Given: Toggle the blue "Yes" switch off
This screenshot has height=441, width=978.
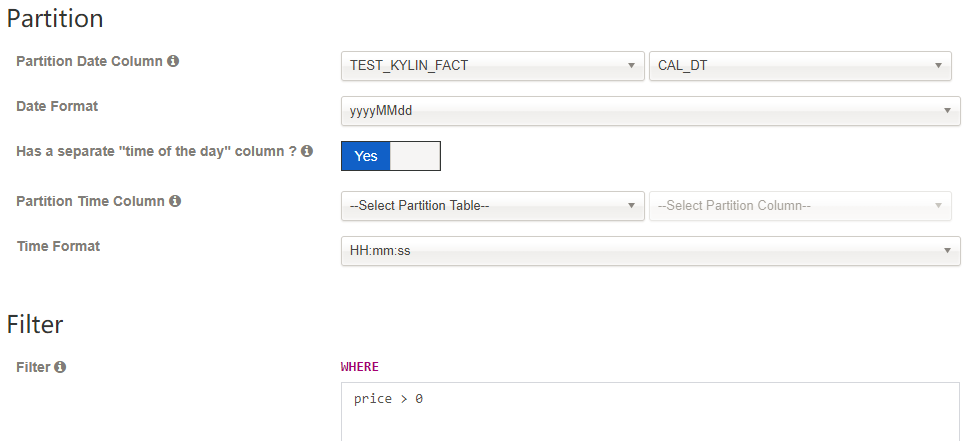Looking at the screenshot, I should point(366,156).
